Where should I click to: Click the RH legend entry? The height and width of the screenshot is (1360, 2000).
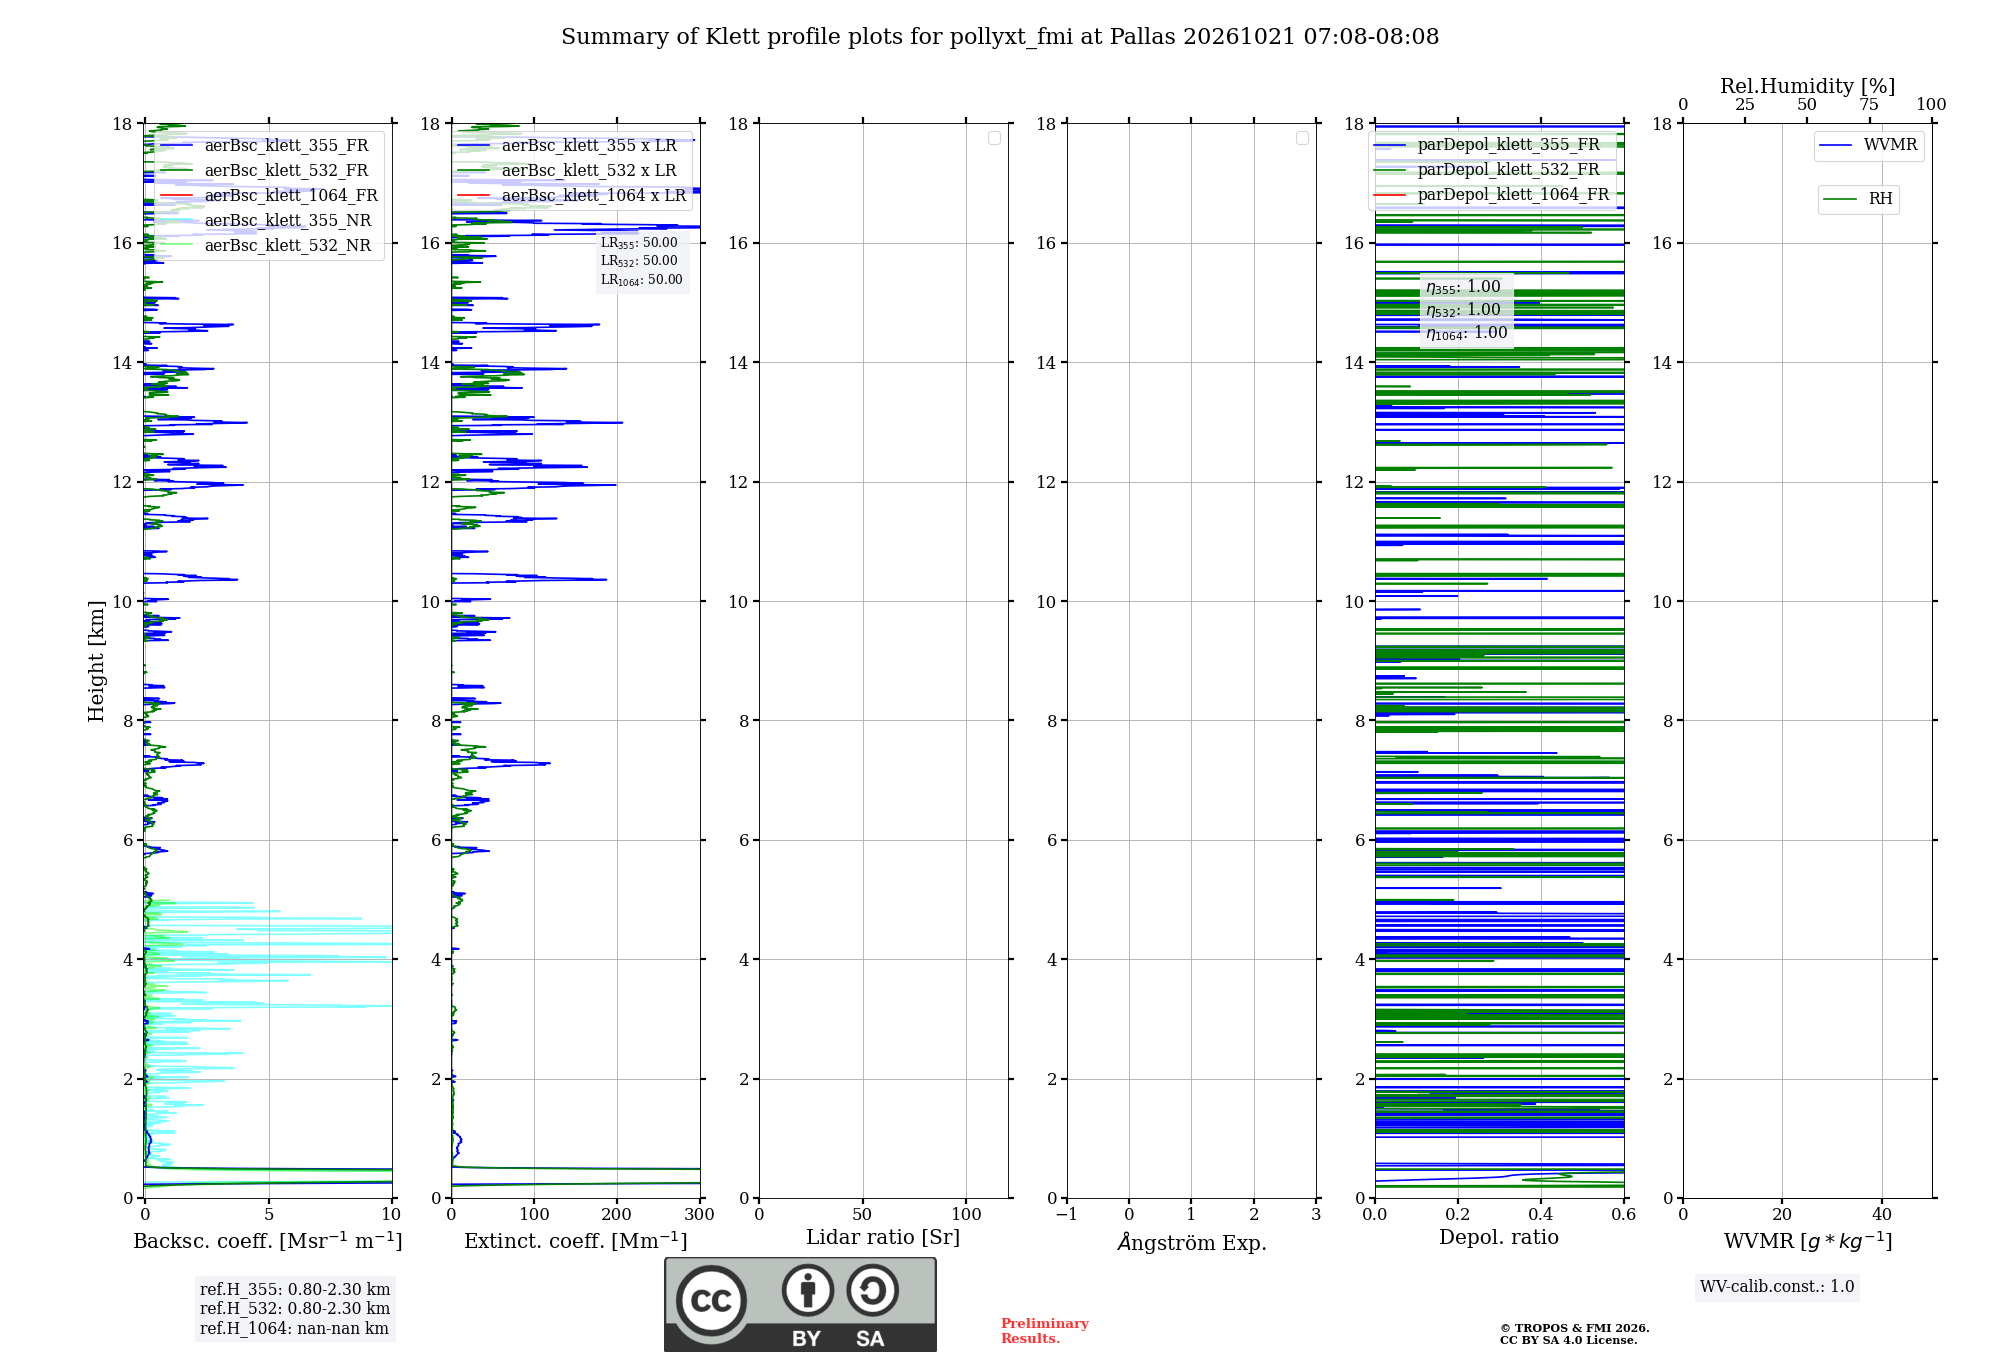click(x=1858, y=199)
